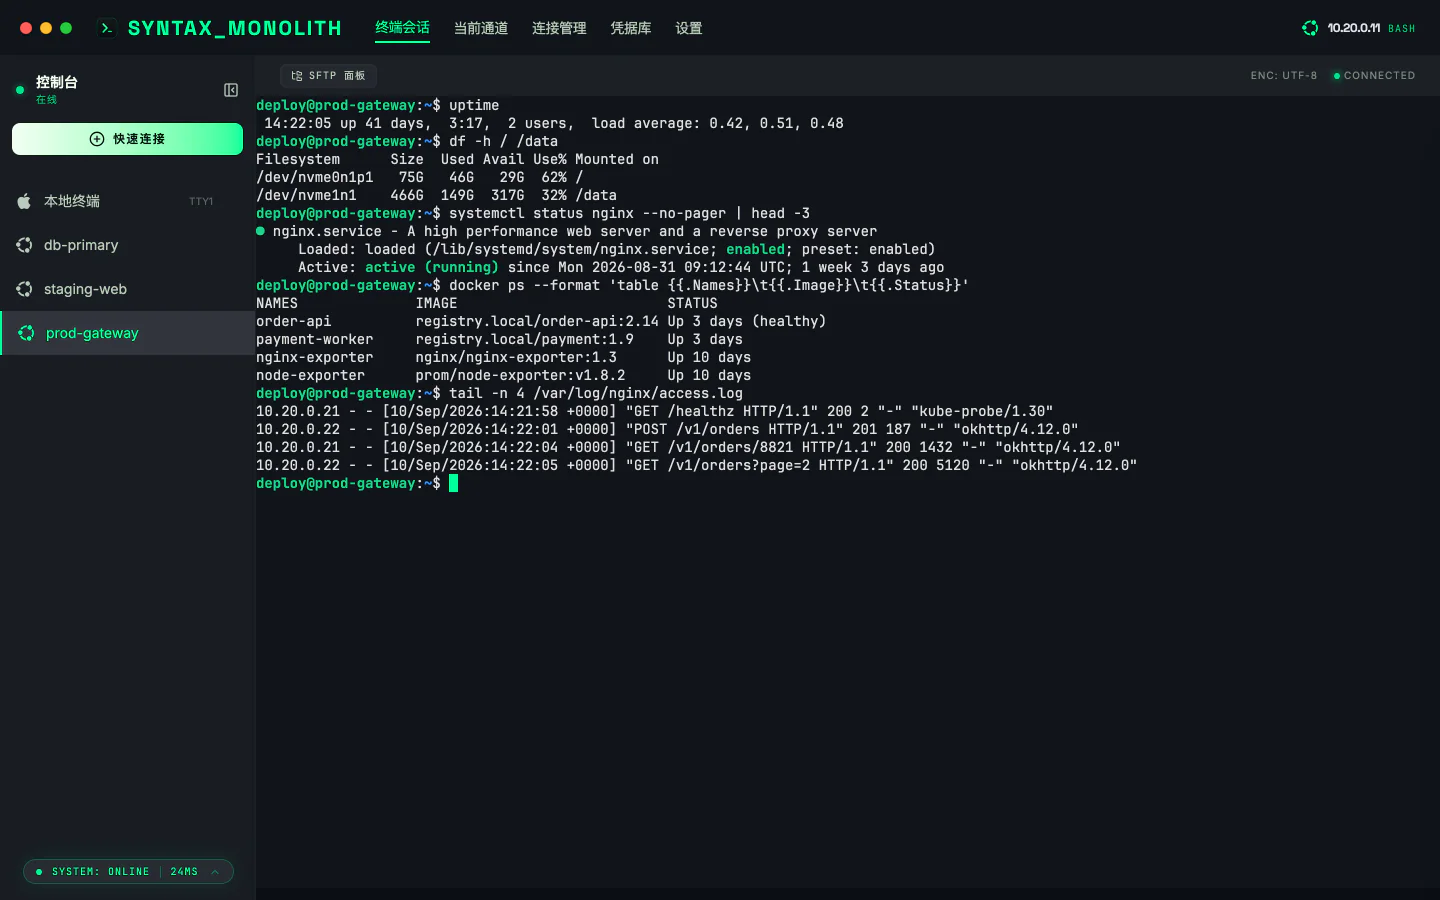Click the BASH shell label

coord(1402,29)
